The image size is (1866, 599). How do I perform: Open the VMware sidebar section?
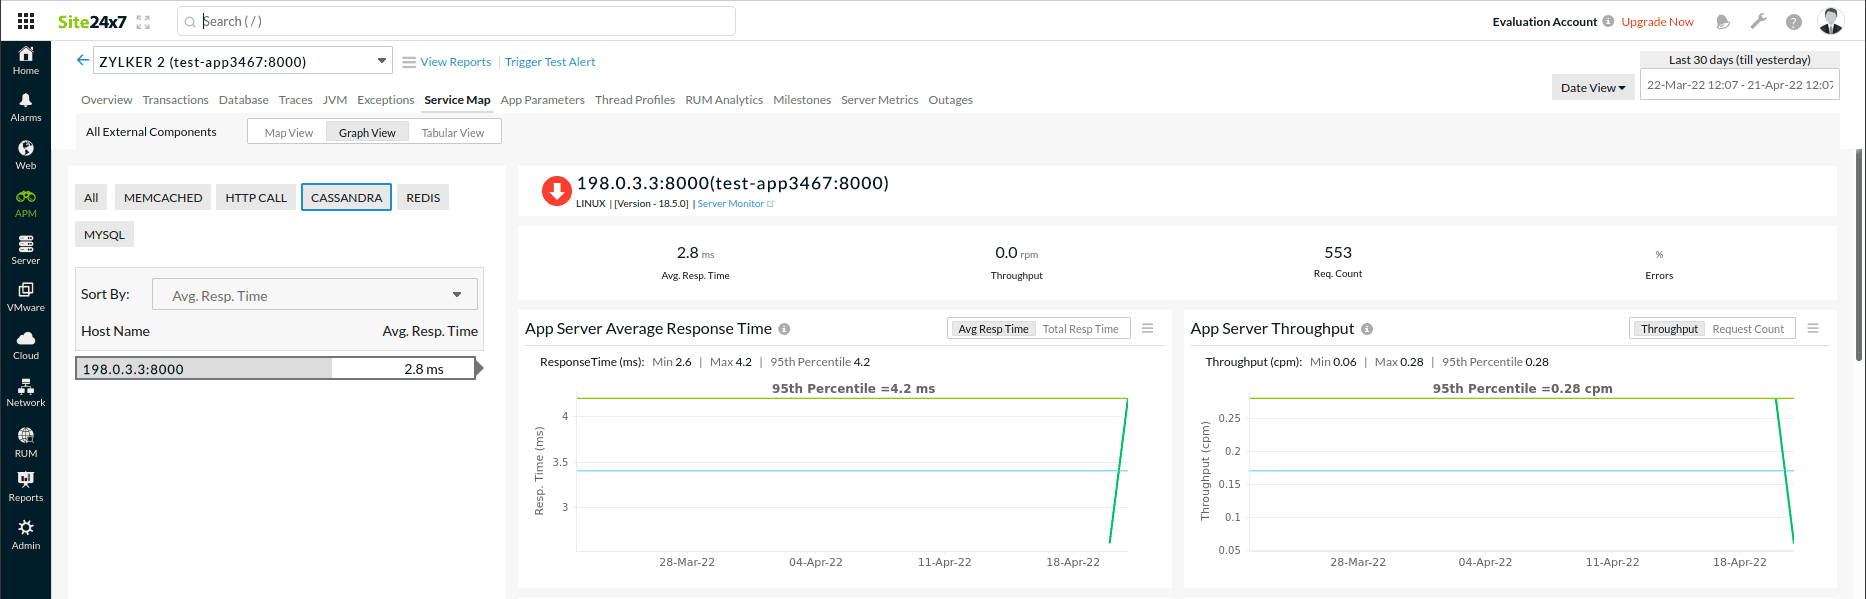[x=26, y=297]
